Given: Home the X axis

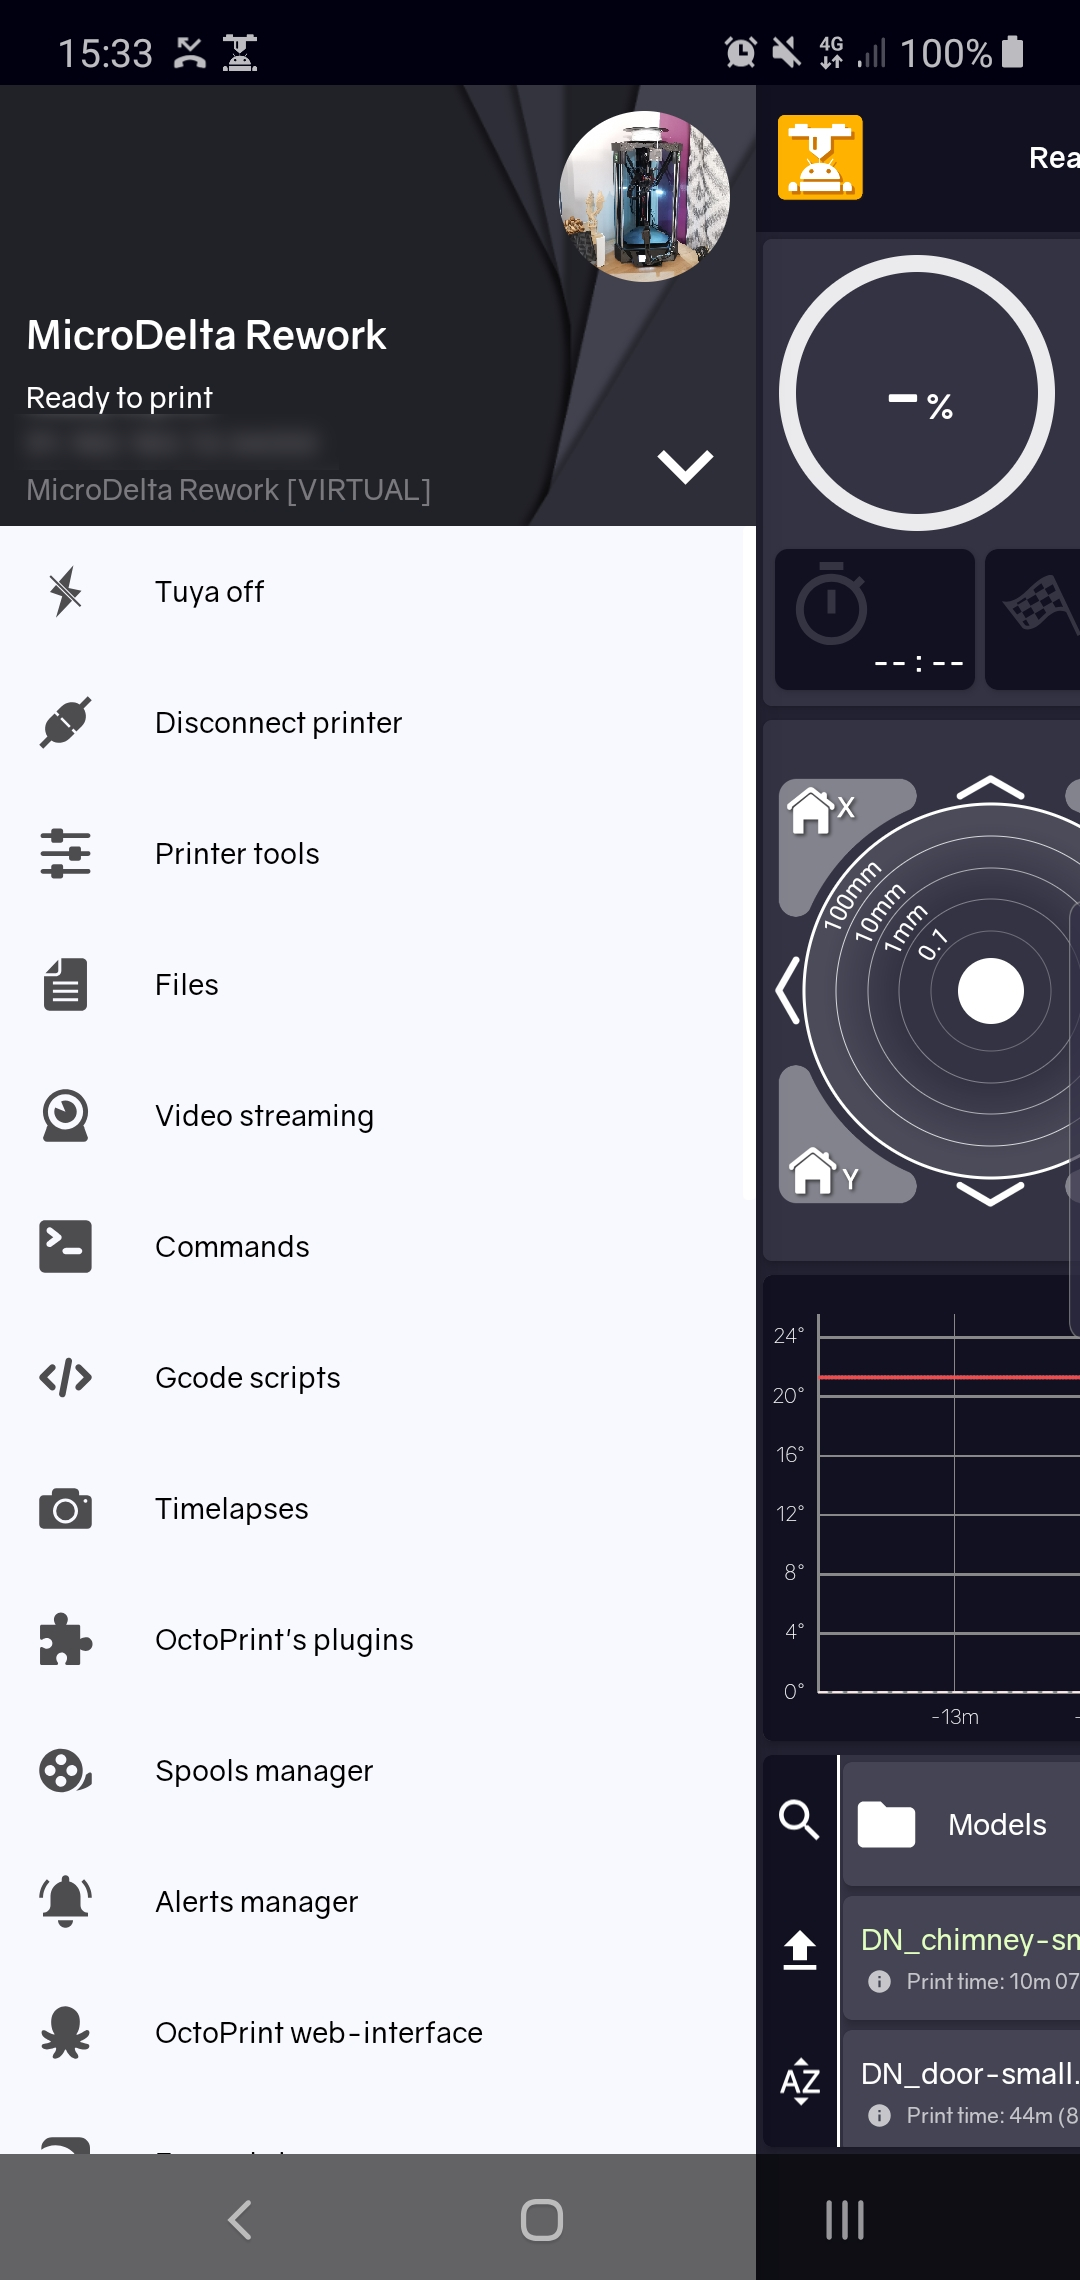Looking at the screenshot, I should click(822, 809).
